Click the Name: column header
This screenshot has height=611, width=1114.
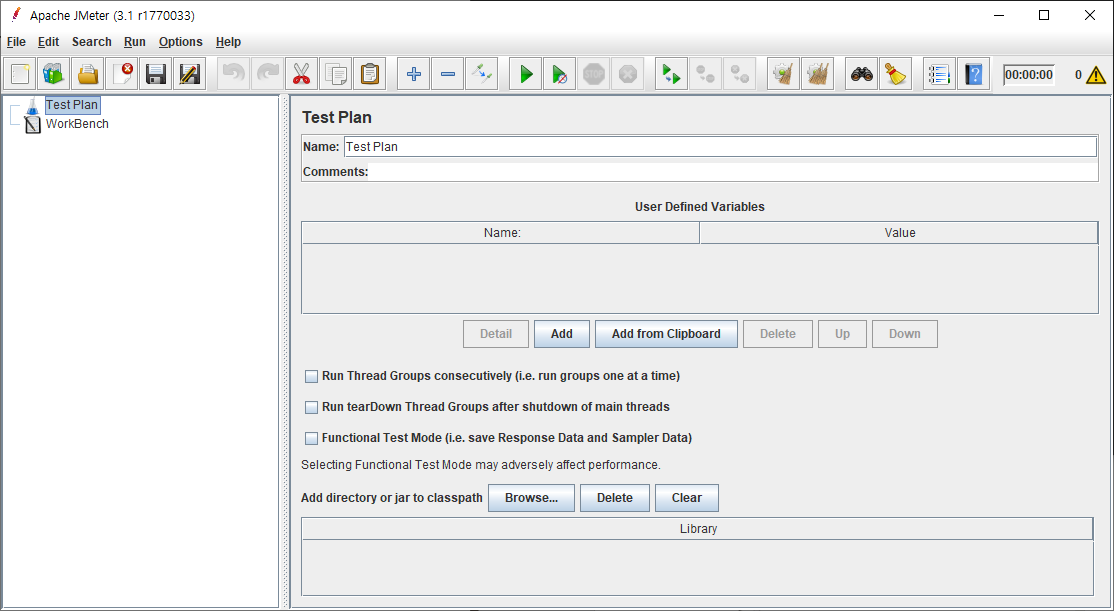501,233
